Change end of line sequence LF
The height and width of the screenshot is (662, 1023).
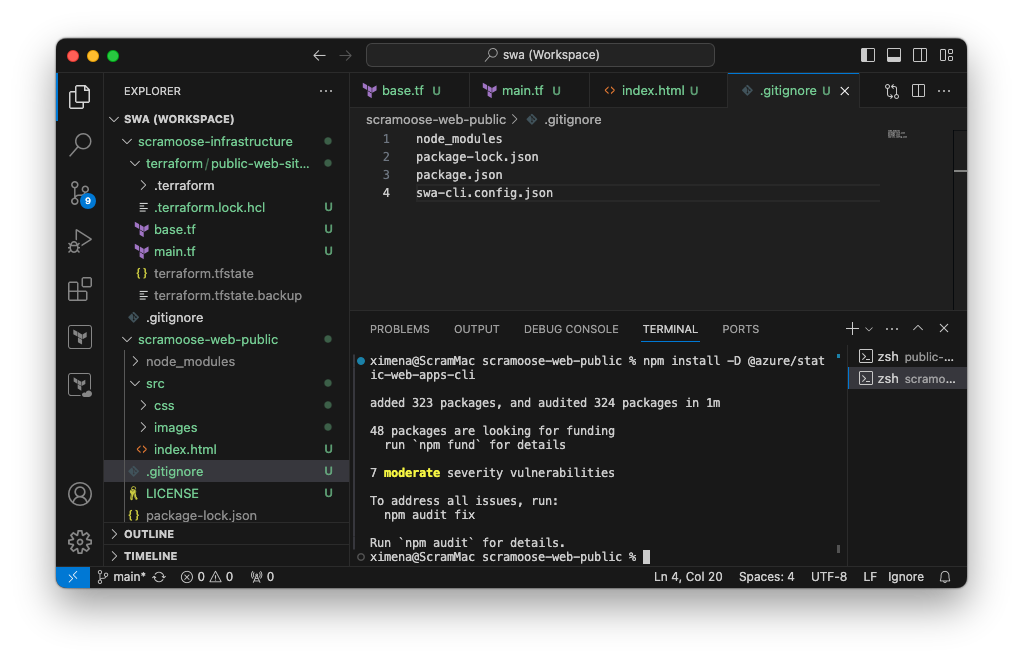(870, 577)
